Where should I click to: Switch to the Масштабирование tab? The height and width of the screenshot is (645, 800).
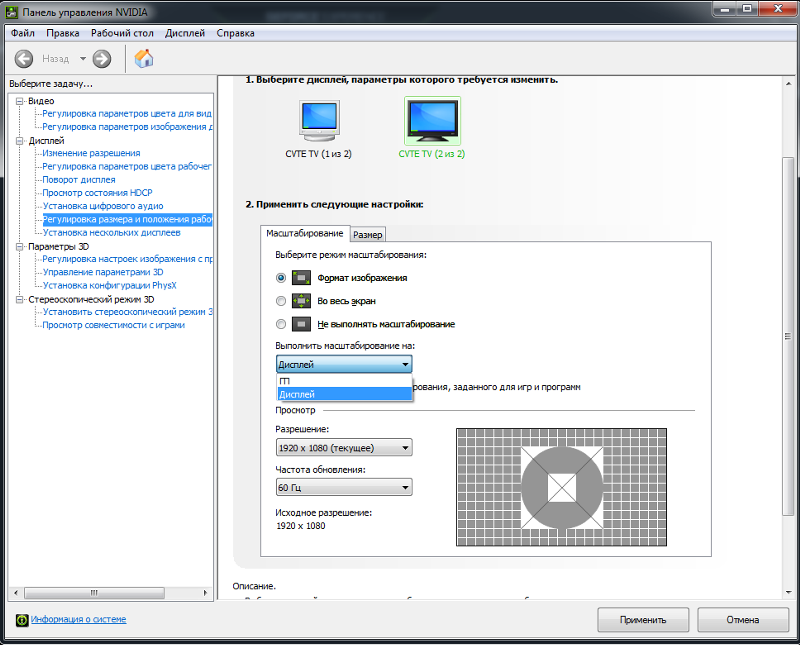[x=305, y=233]
